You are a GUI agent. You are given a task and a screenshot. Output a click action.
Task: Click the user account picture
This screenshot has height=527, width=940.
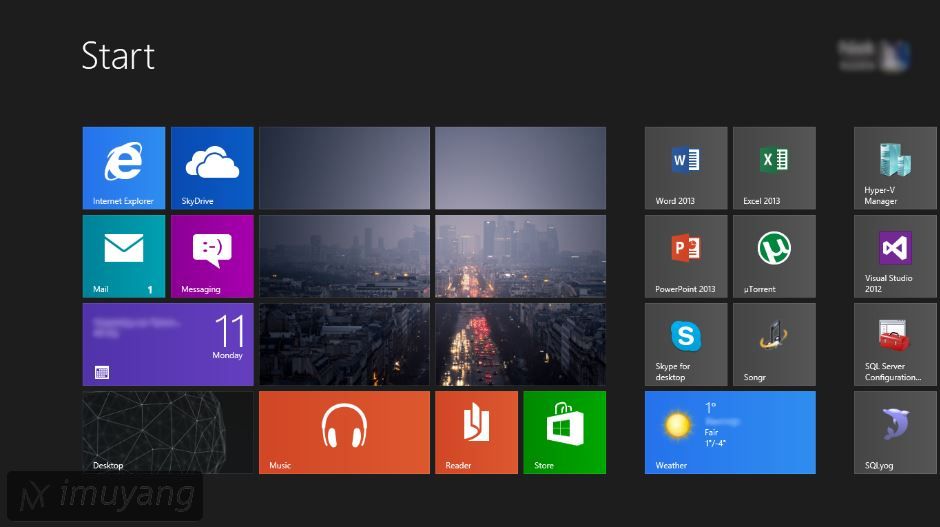(x=896, y=56)
